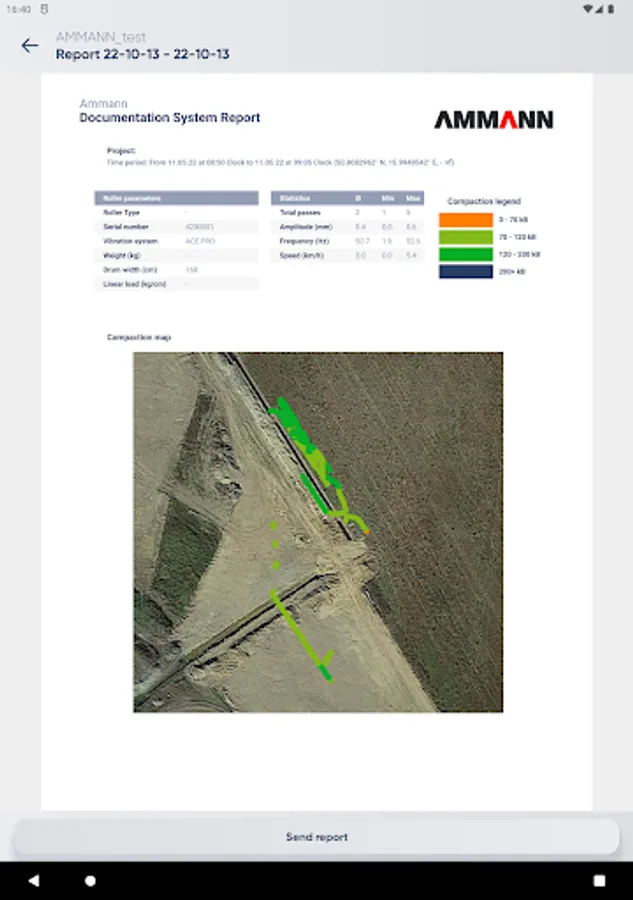Select the 'Report 22-10-13 - 22-10-13' title
Viewport: 633px width, 900px height.
(142, 54)
